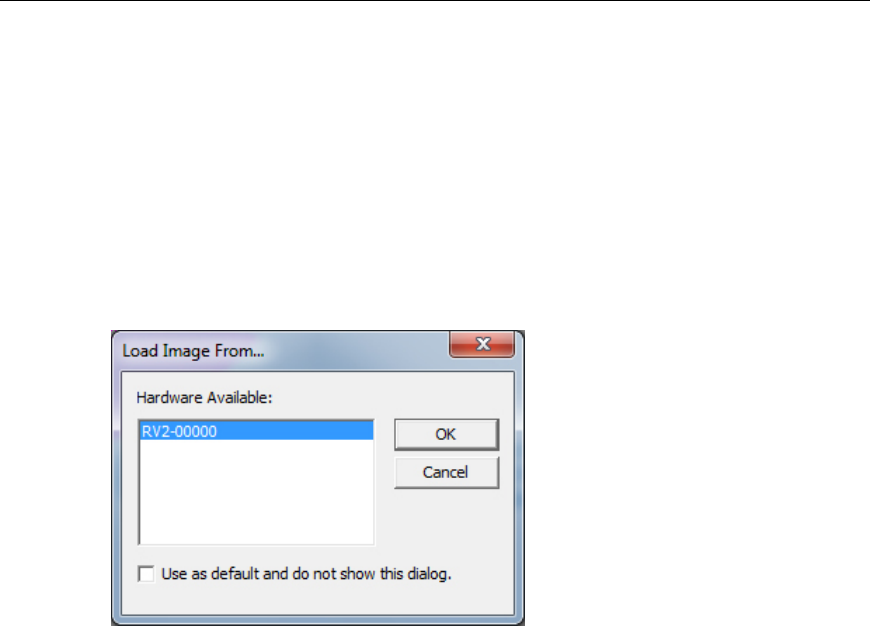
Task: Tick the box beside Use as default
Action: (146, 574)
